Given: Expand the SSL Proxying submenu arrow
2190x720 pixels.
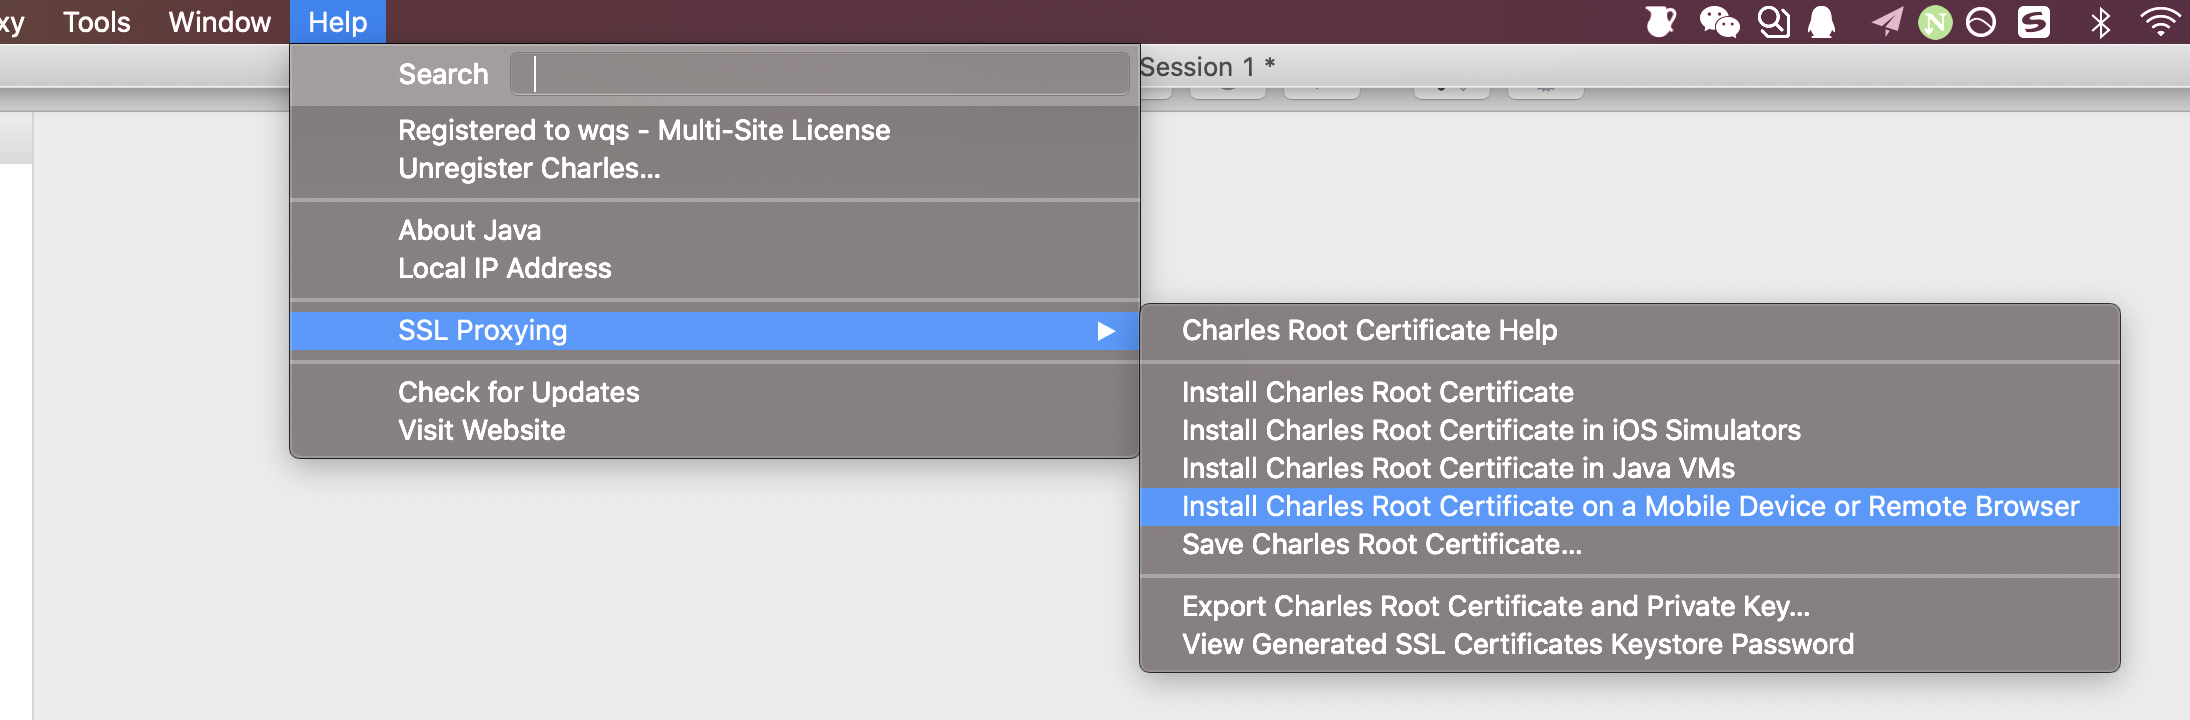Looking at the screenshot, I should [x=1105, y=331].
